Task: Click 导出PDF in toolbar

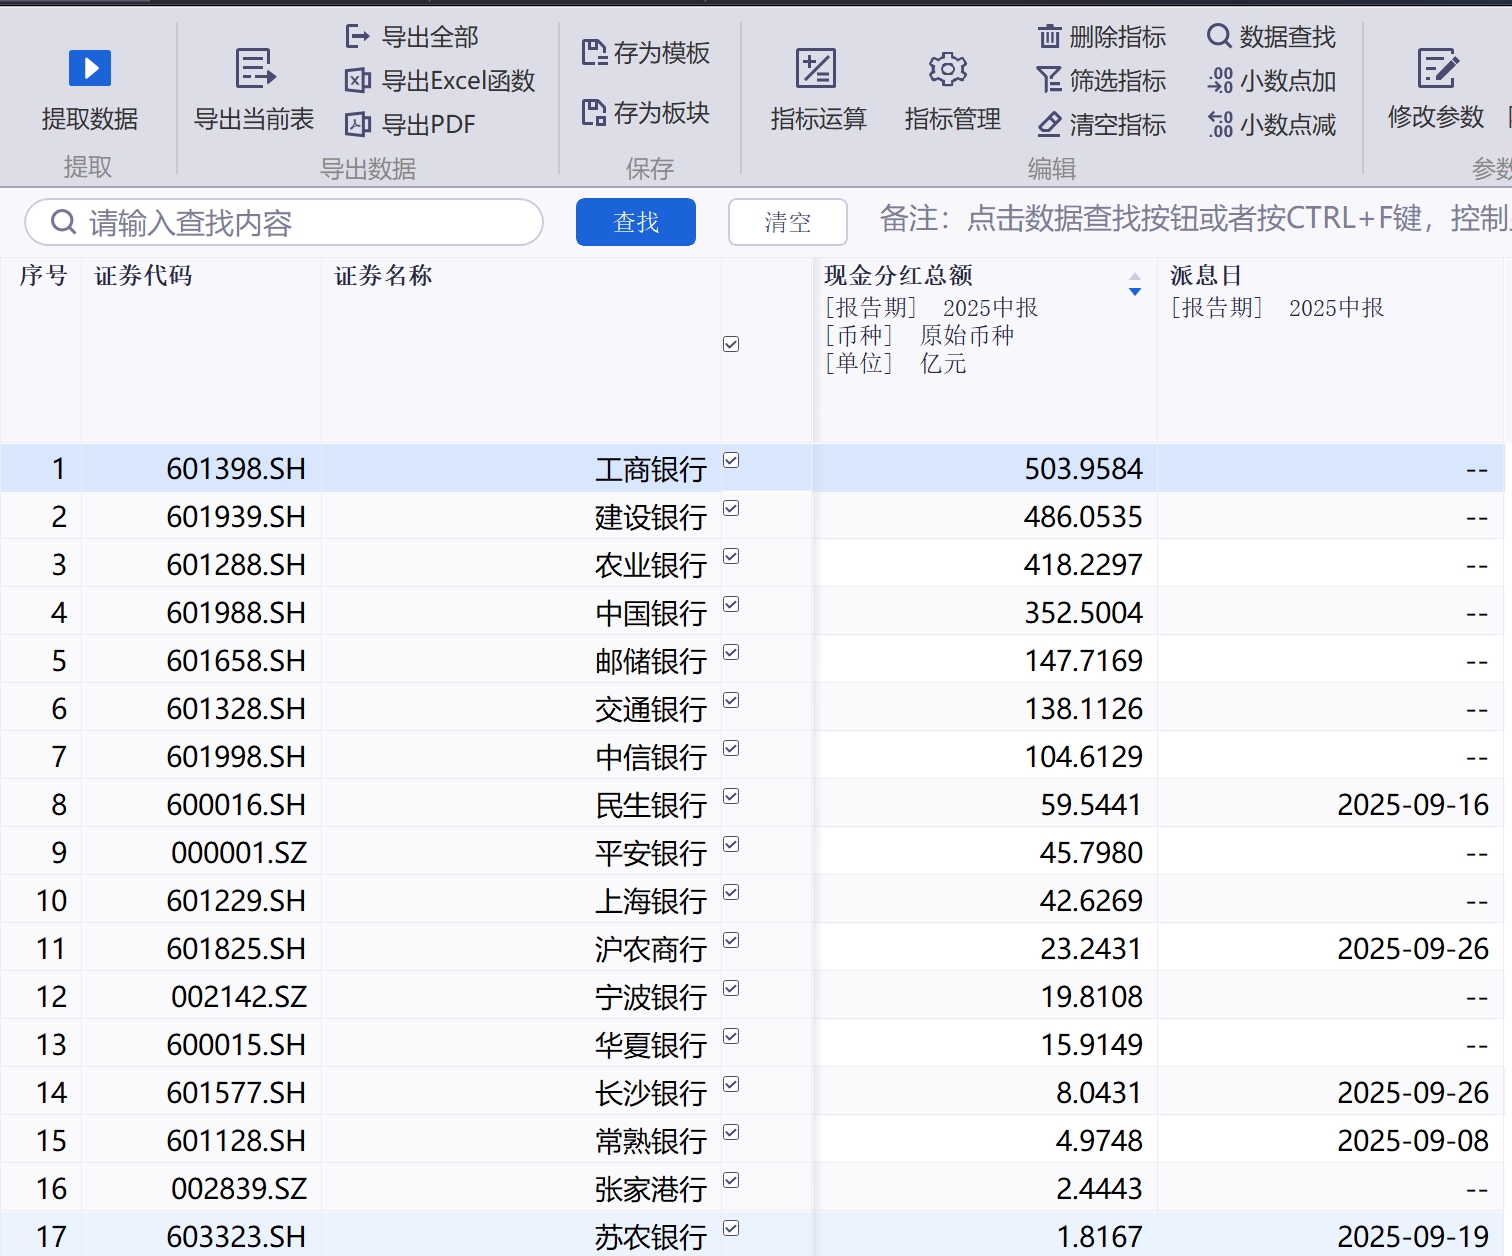Action: tap(410, 124)
